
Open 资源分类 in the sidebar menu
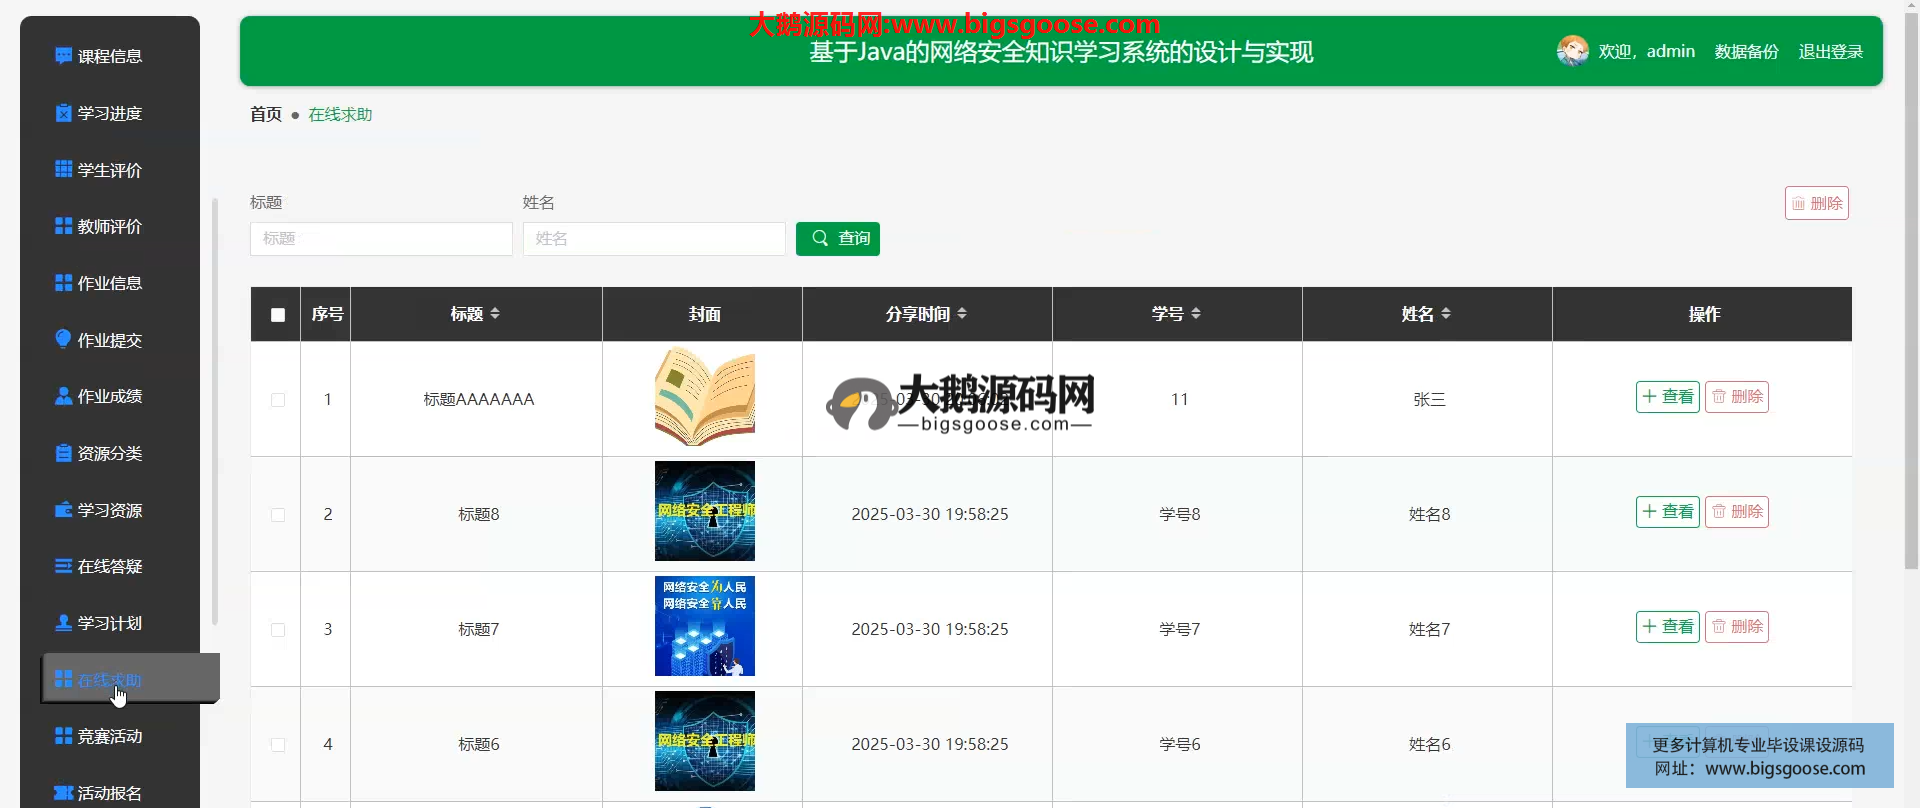pyautogui.click(x=109, y=453)
